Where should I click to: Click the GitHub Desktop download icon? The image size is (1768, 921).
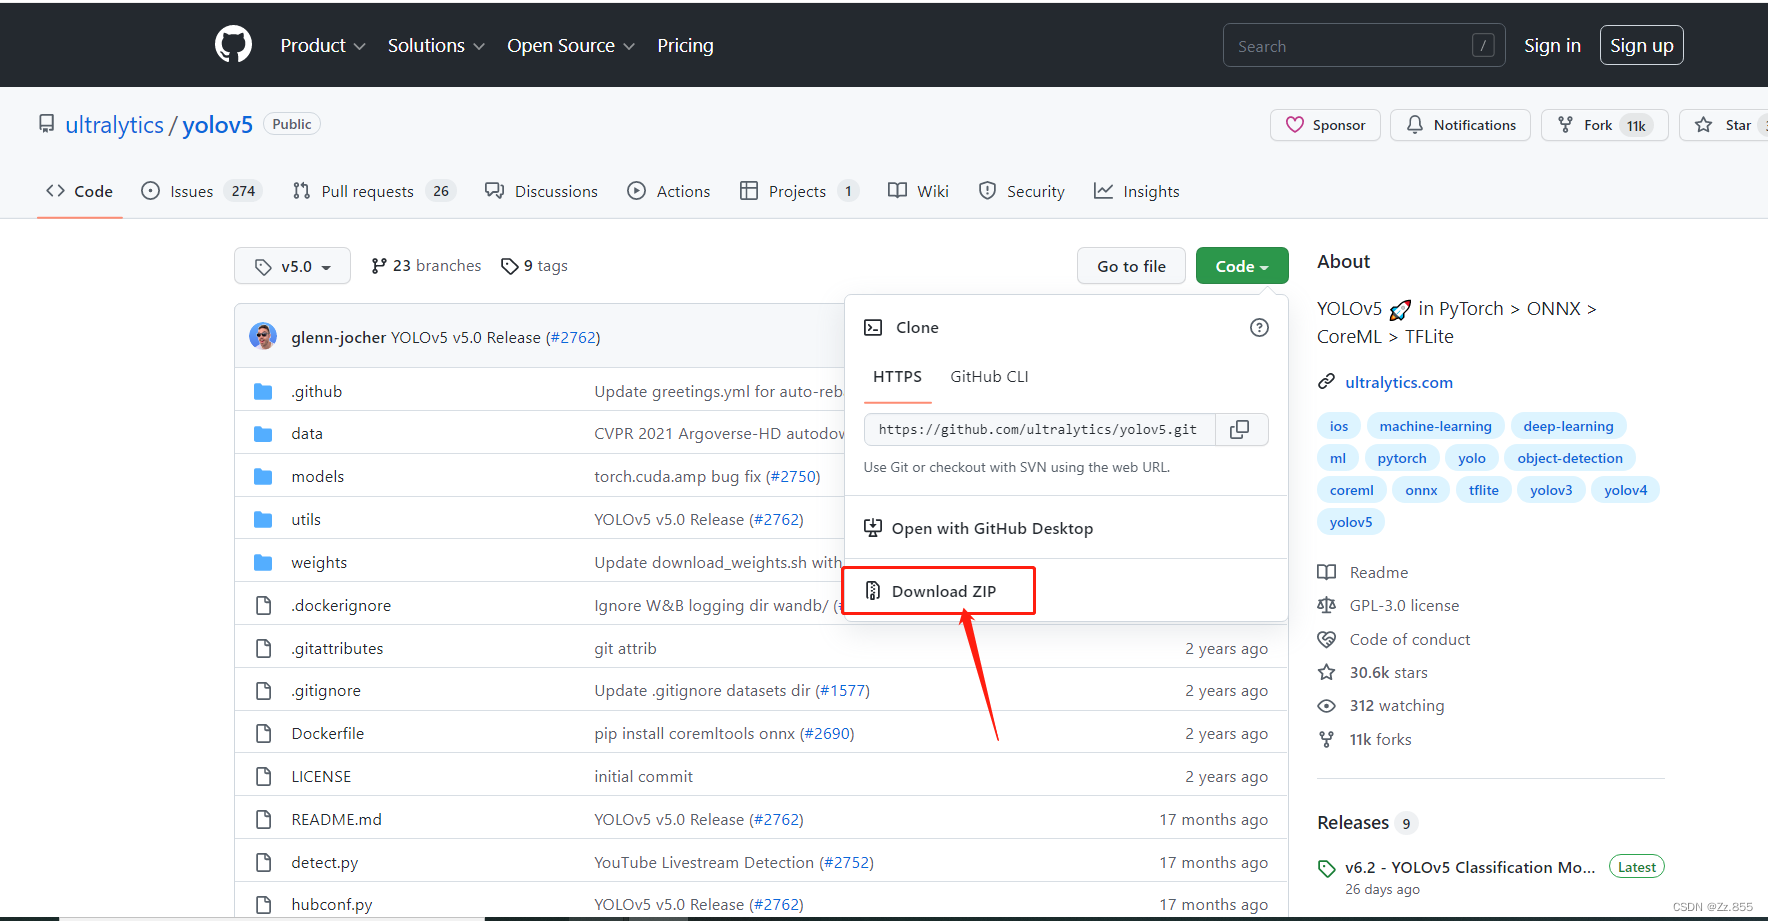tap(873, 528)
